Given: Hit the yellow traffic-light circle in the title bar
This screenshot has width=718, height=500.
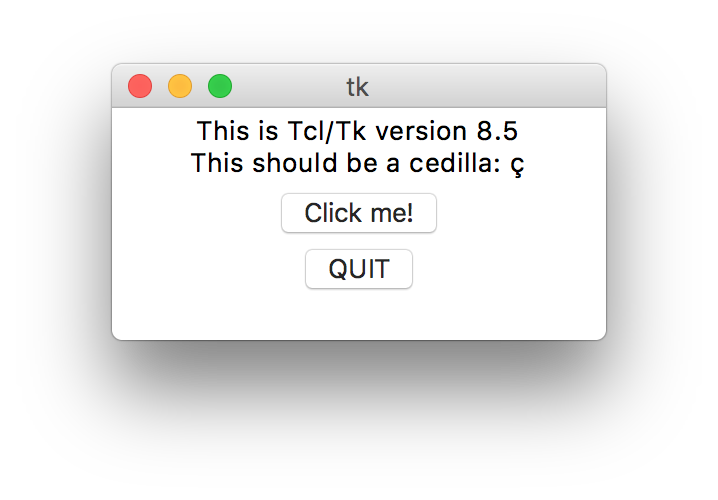Looking at the screenshot, I should pos(180,86).
